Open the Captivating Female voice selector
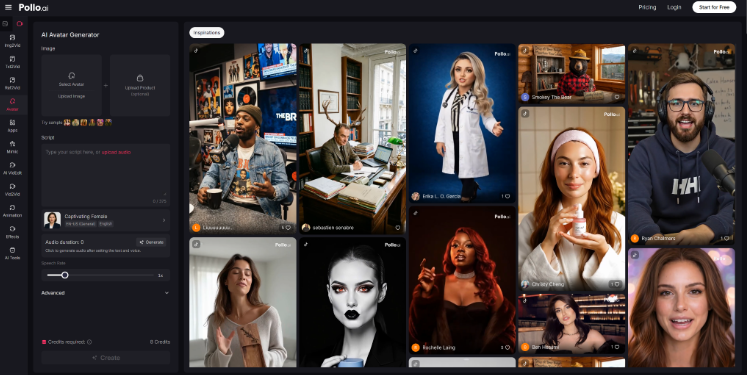Screen dimensions: 747x375 click(105, 220)
